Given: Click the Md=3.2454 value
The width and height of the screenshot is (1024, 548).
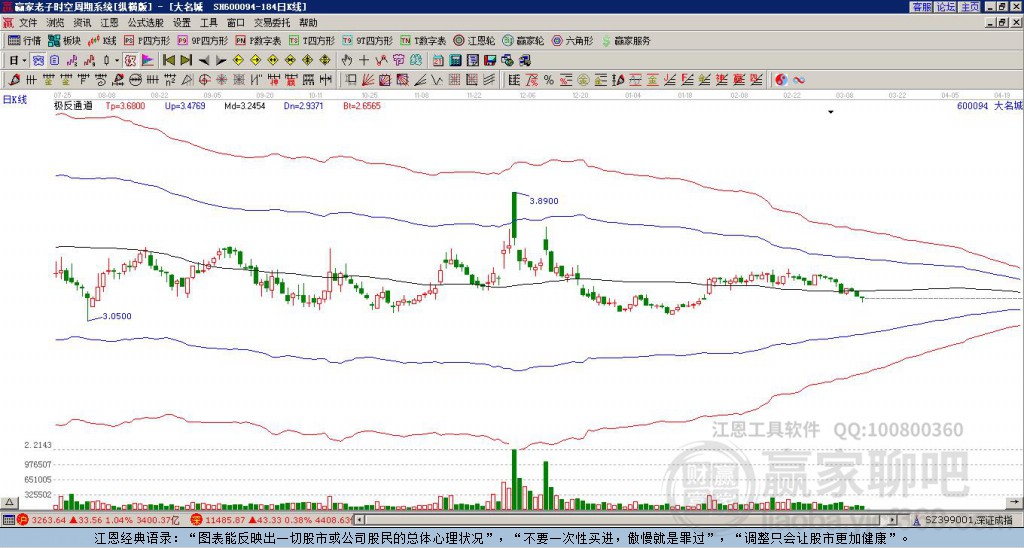Looking at the screenshot, I should coord(245,106).
